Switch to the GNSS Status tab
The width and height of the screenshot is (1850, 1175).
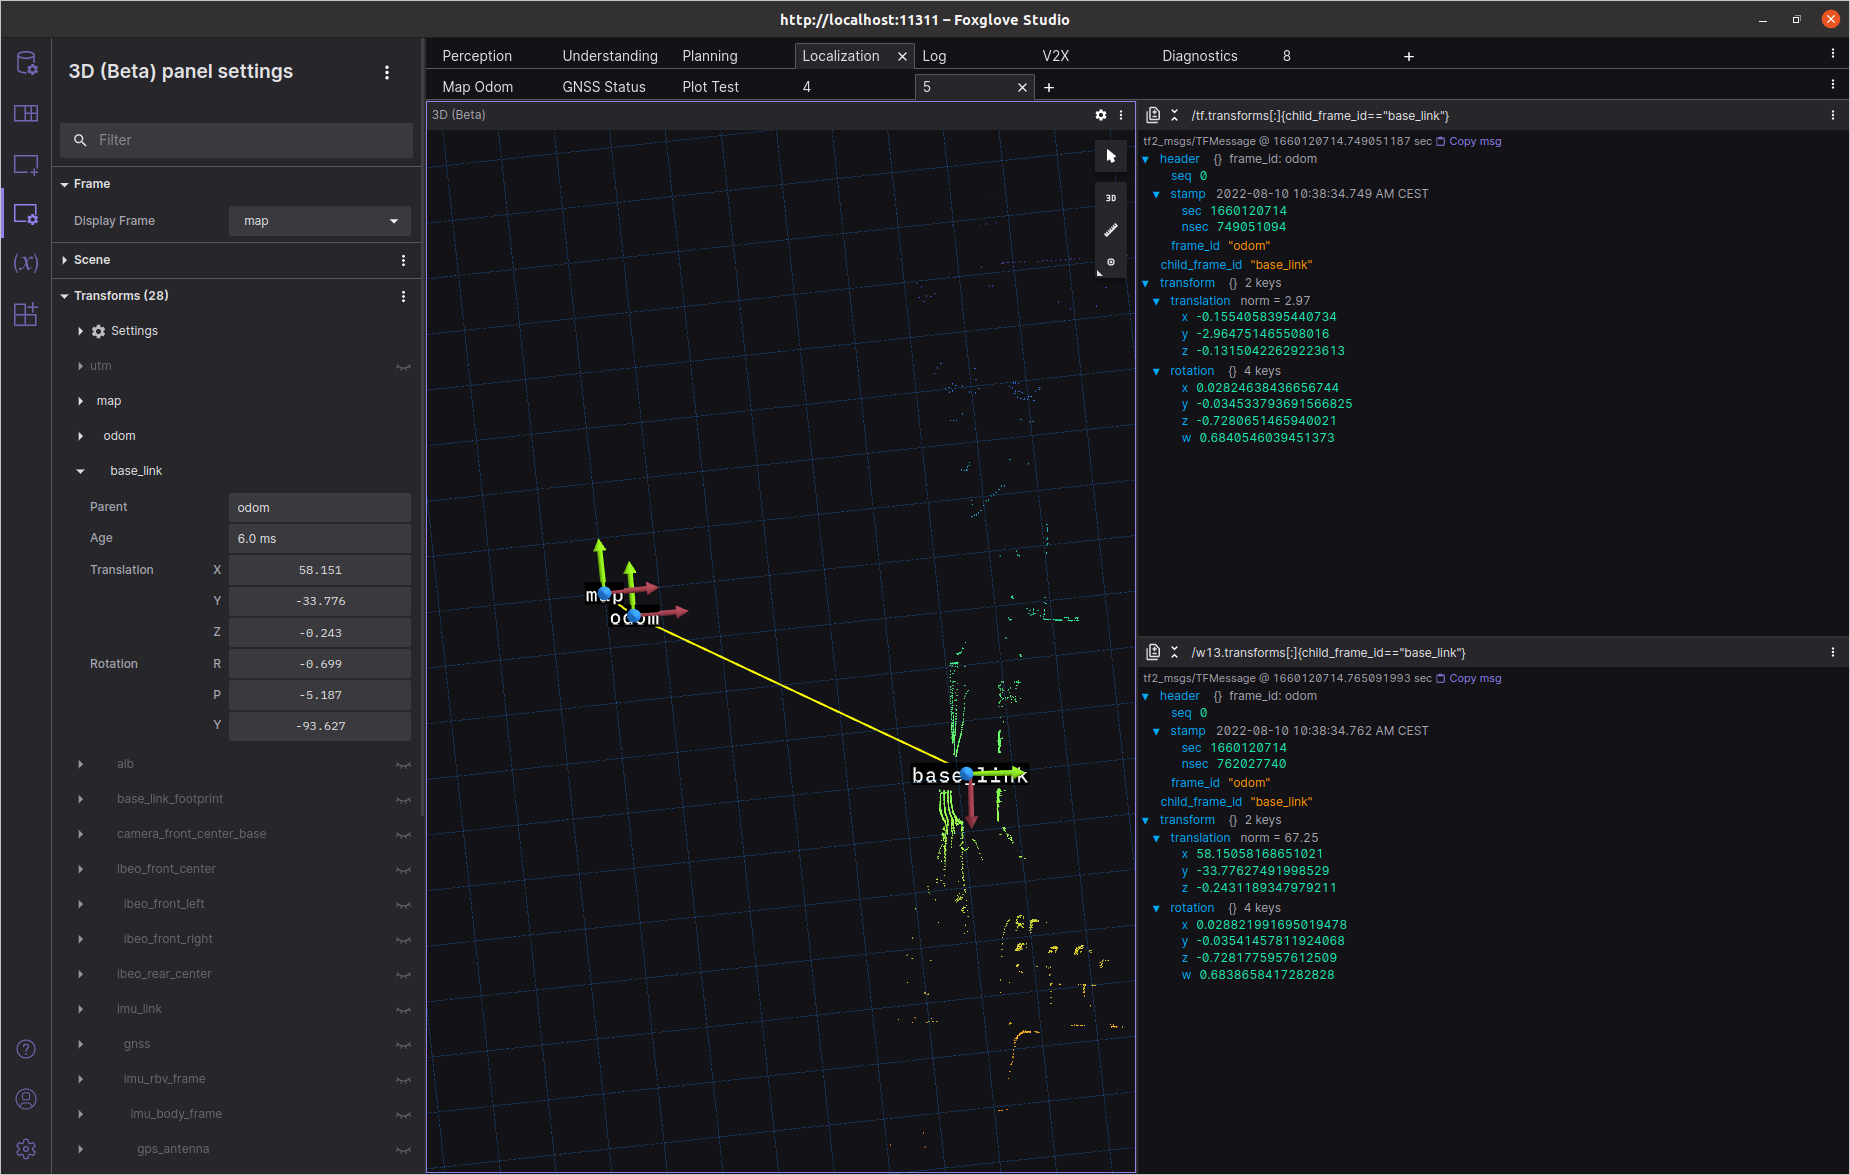(x=603, y=87)
